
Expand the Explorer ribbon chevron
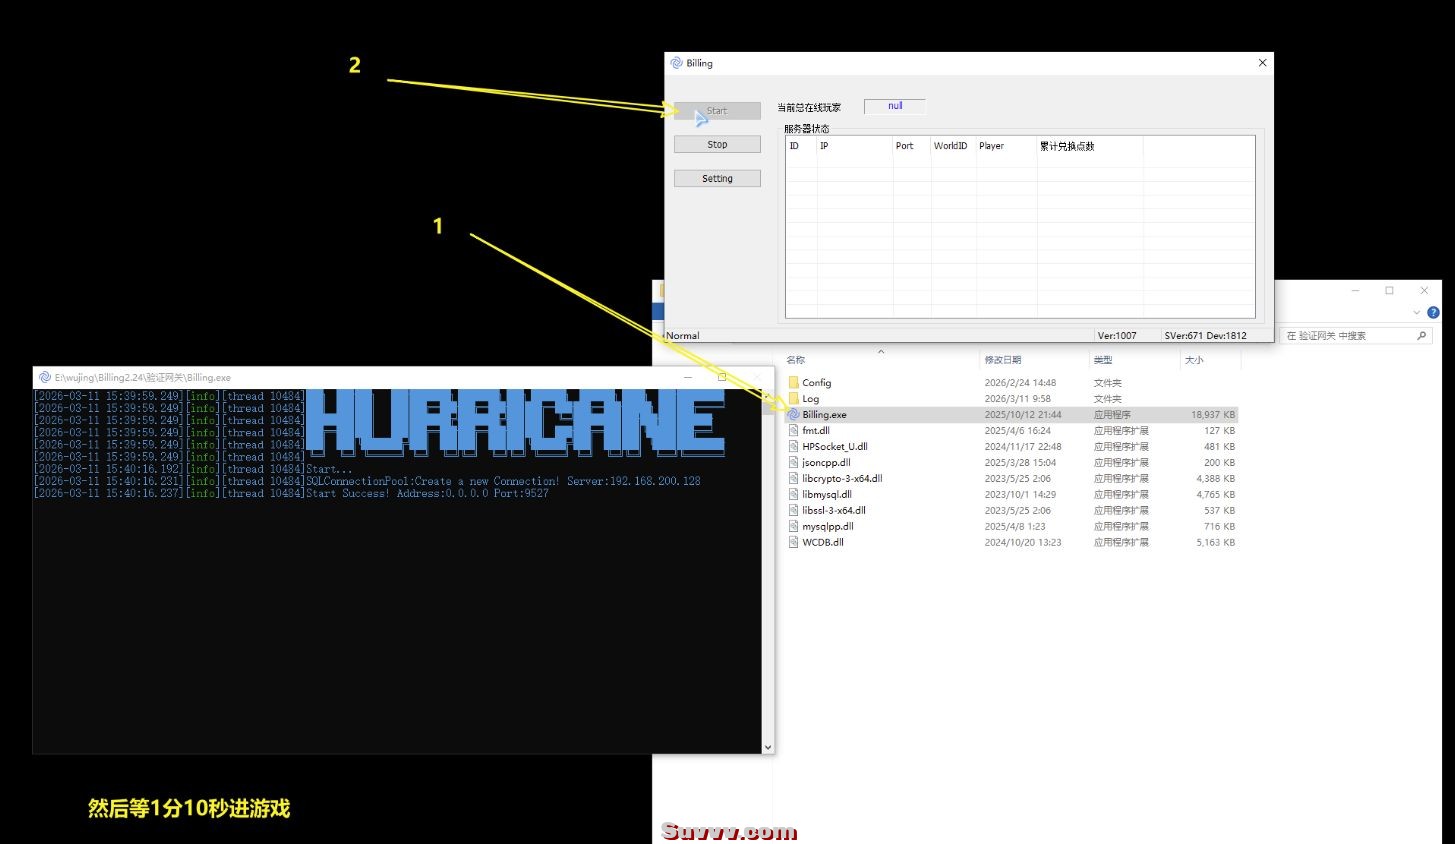coord(1416,313)
